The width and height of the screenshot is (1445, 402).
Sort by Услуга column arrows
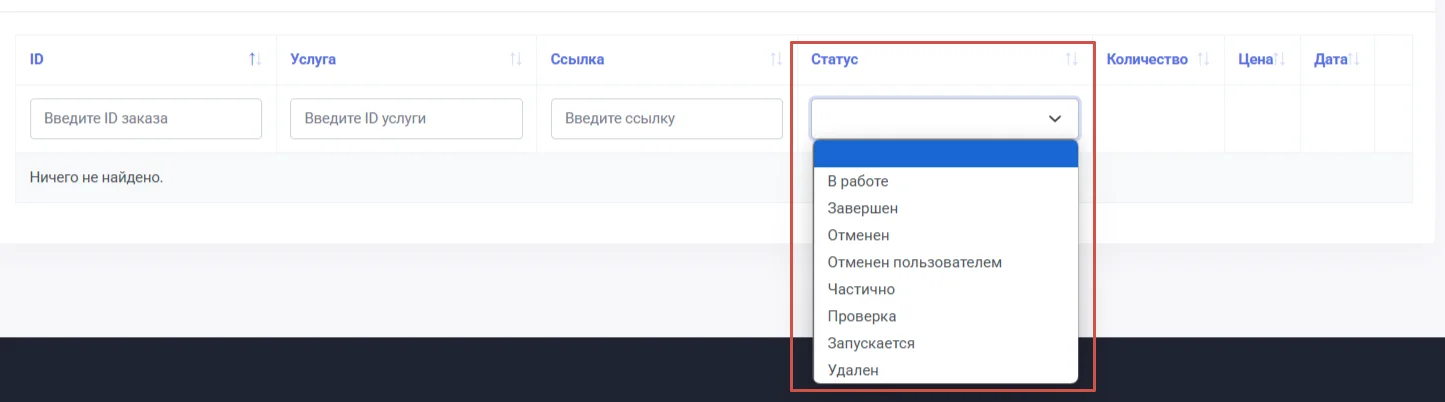[516, 60]
